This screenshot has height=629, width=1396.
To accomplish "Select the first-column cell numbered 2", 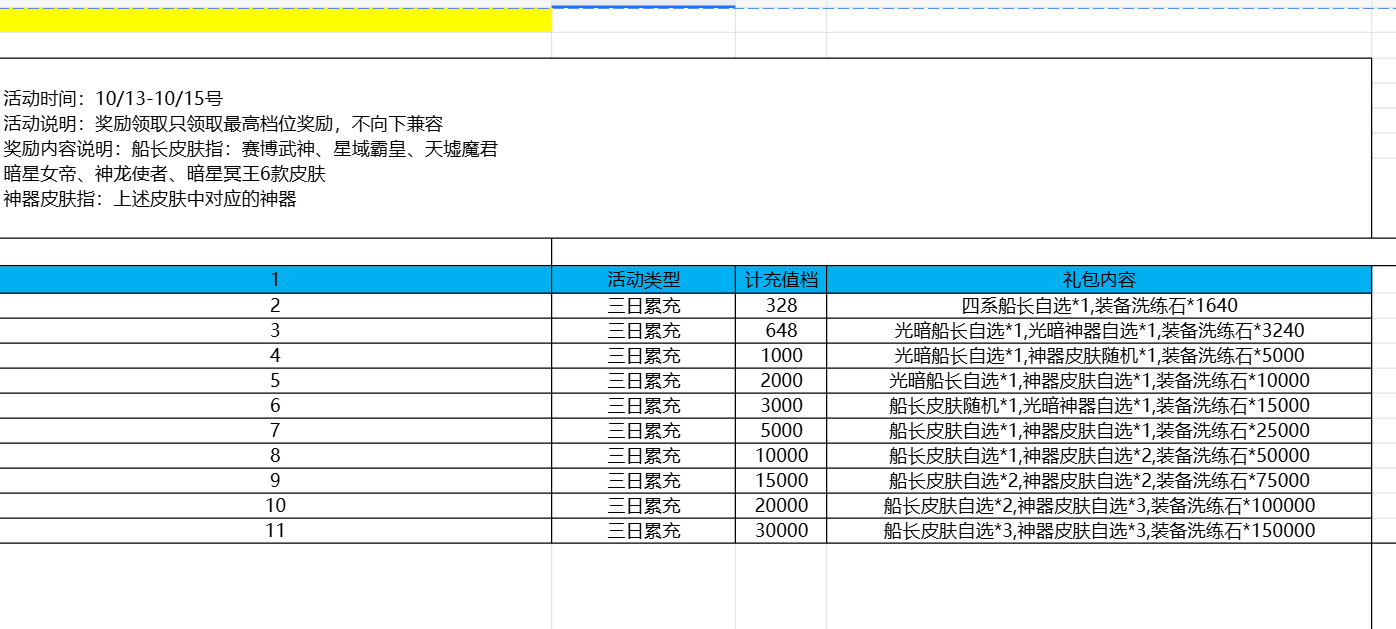I will (275, 306).
